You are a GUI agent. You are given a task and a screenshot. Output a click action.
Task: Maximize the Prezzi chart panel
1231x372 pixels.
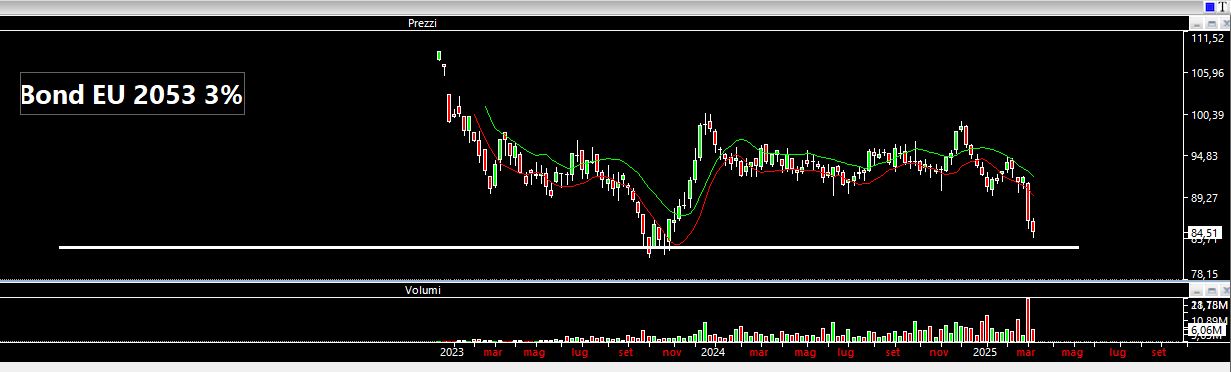click(x=1212, y=23)
